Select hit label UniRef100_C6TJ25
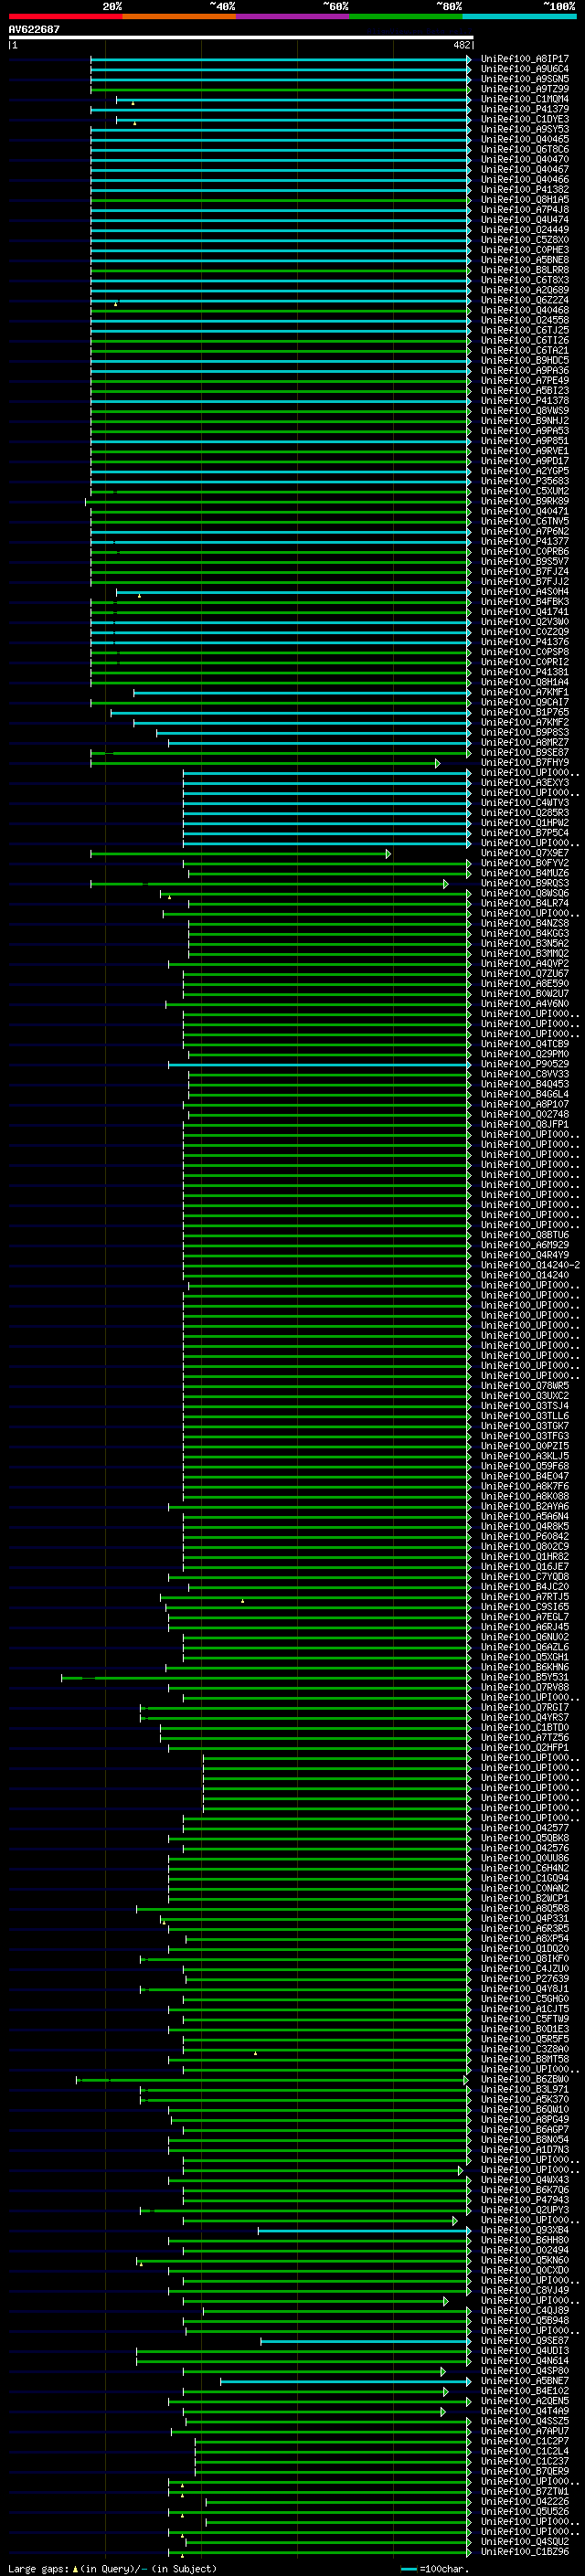 click(x=525, y=330)
